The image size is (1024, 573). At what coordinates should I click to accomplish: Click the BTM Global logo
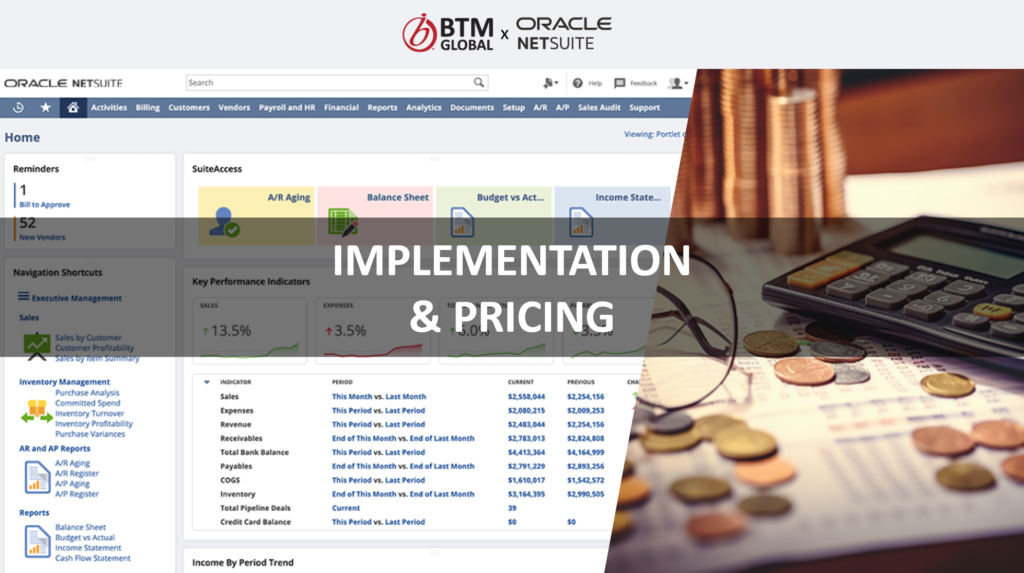pos(447,33)
